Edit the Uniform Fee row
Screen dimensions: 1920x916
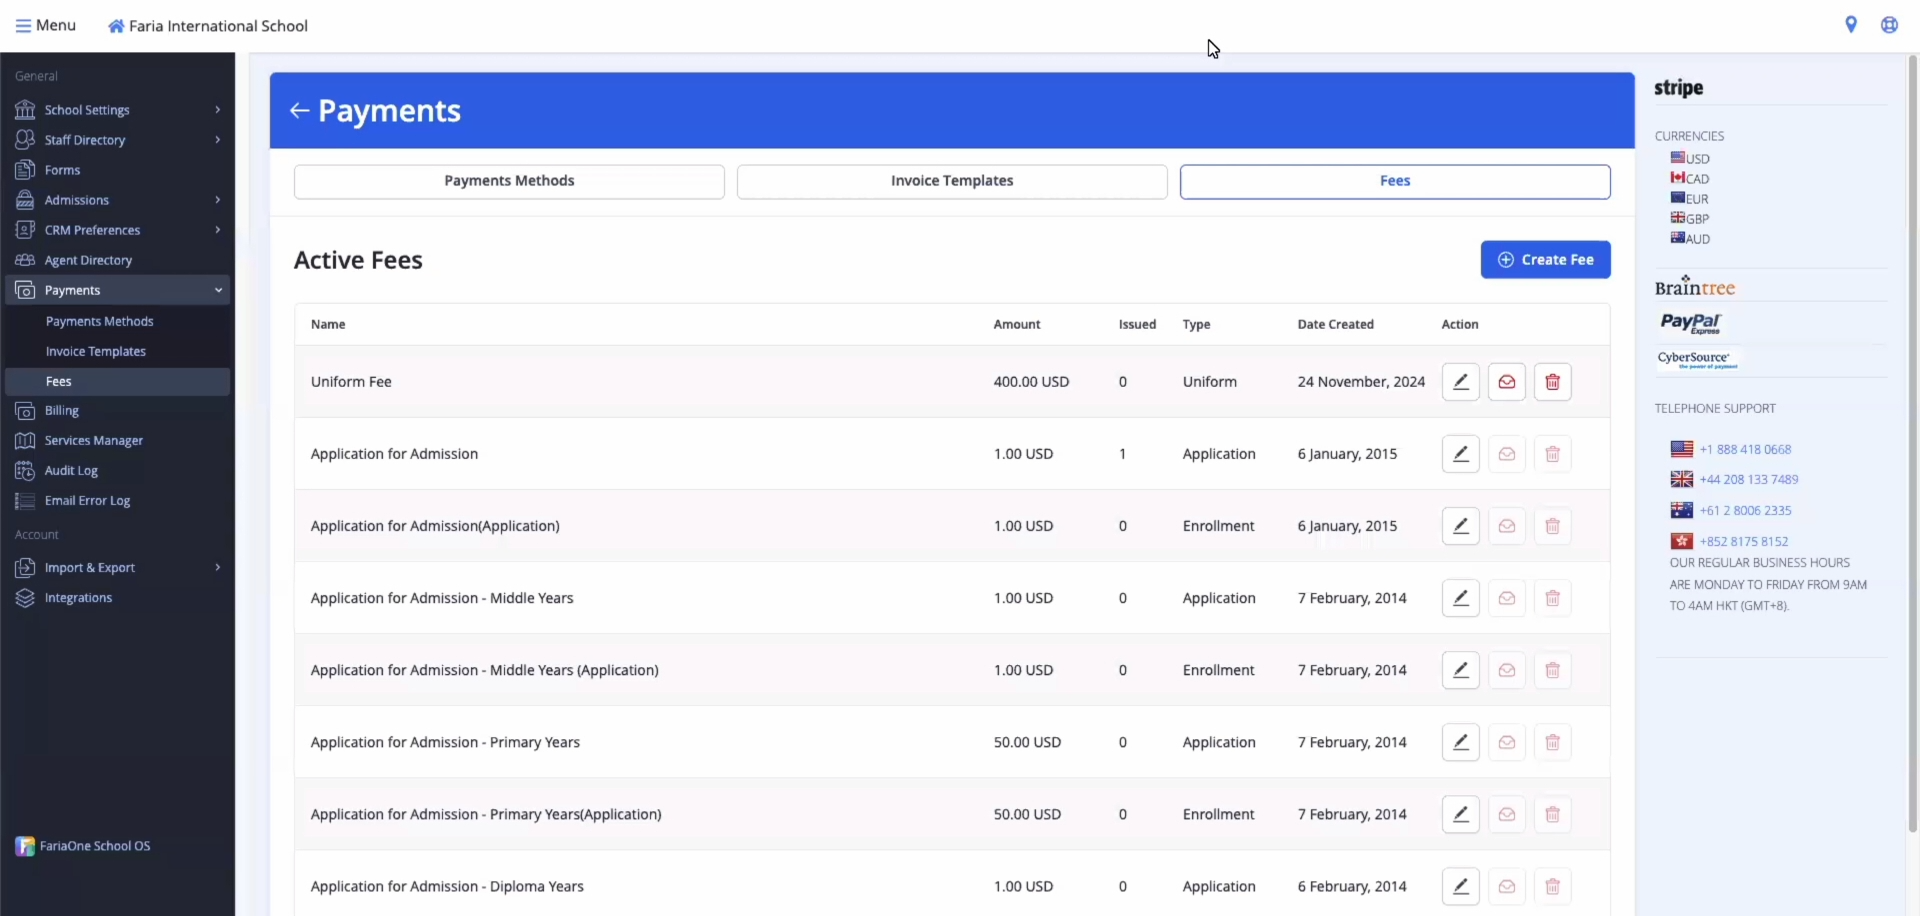[1460, 382]
